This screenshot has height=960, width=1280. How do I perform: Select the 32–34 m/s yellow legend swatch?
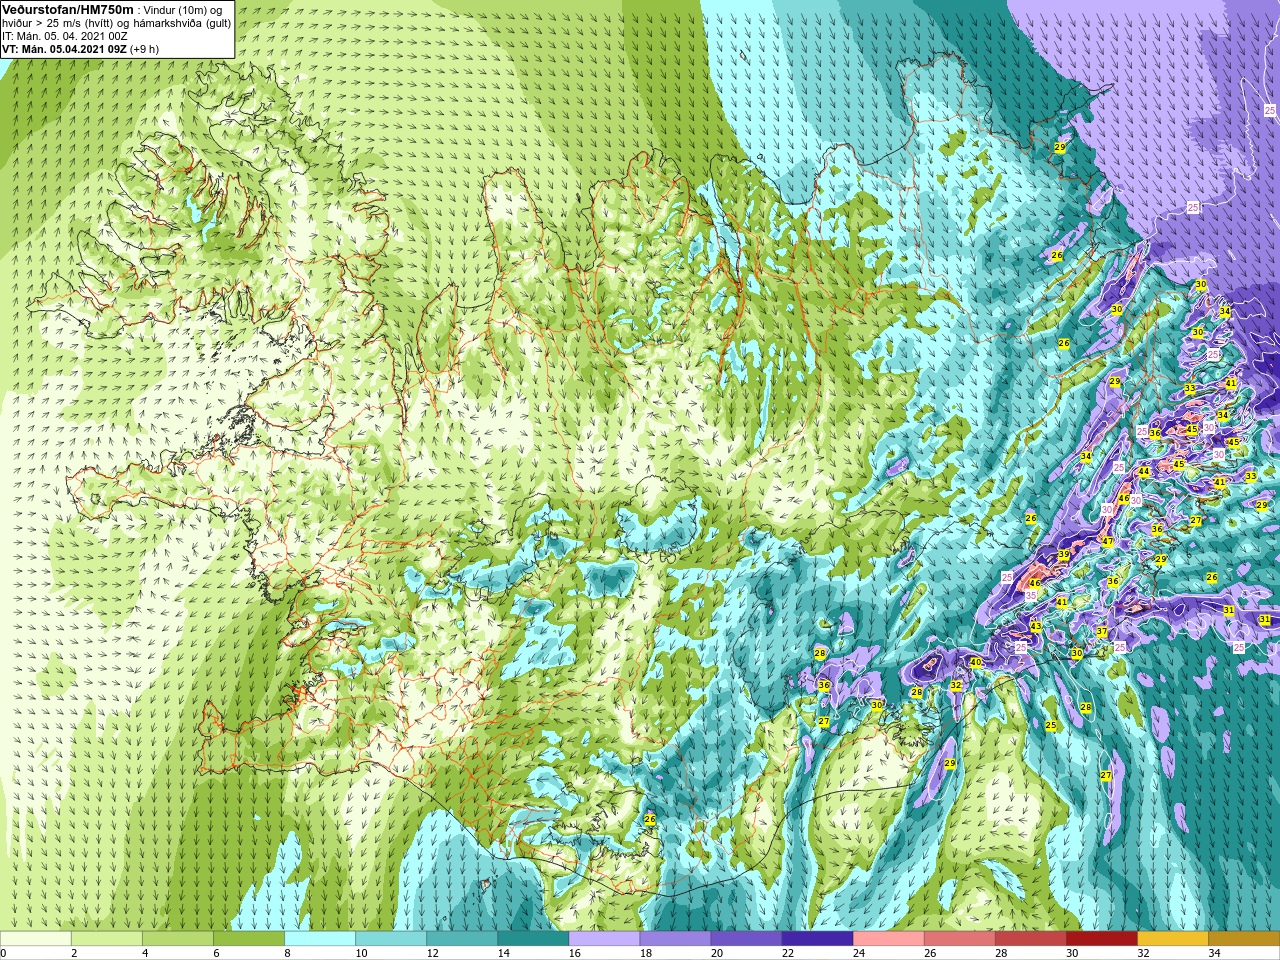point(1172,939)
